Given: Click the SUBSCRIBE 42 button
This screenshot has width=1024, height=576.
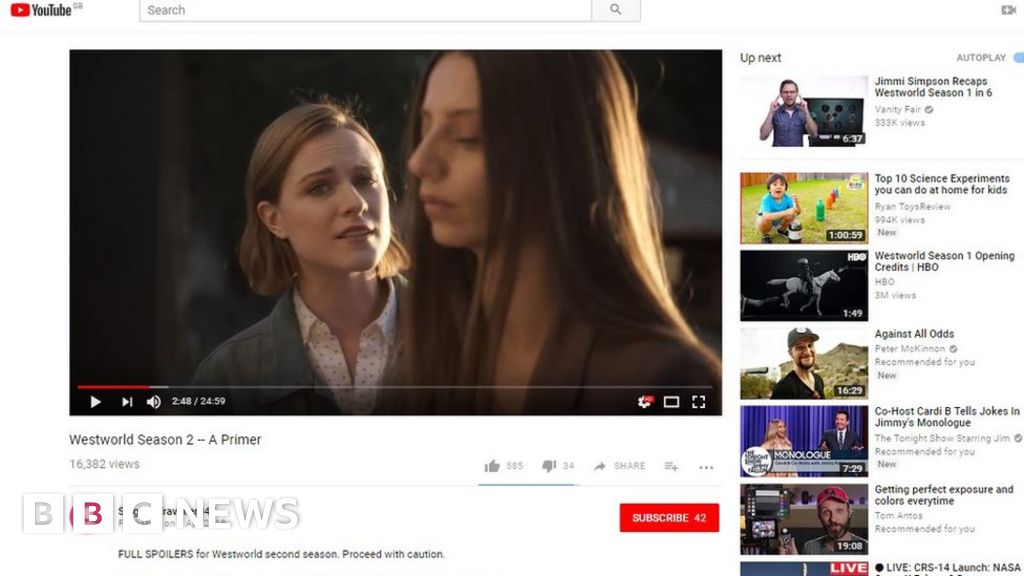Looking at the screenshot, I should pos(669,517).
